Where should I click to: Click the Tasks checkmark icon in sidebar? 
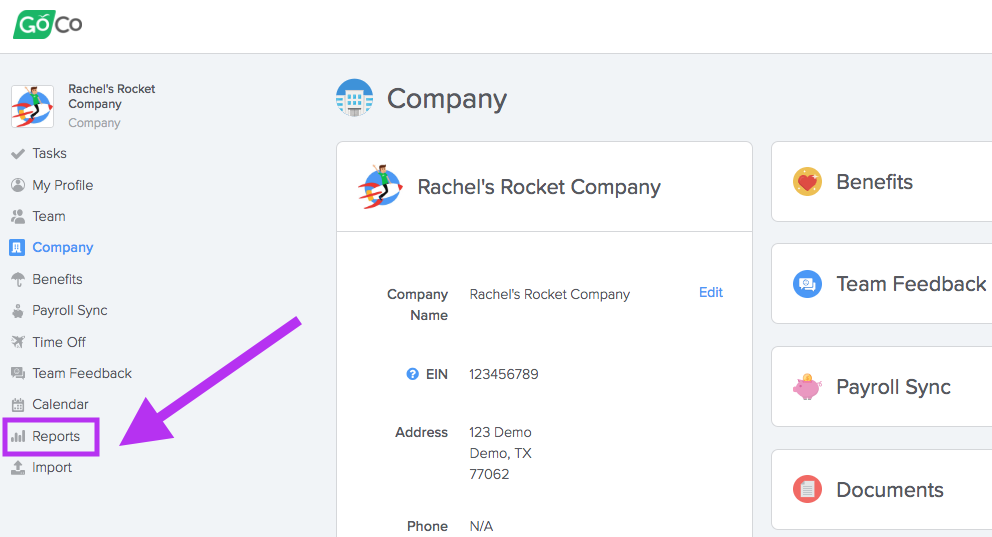(18, 154)
